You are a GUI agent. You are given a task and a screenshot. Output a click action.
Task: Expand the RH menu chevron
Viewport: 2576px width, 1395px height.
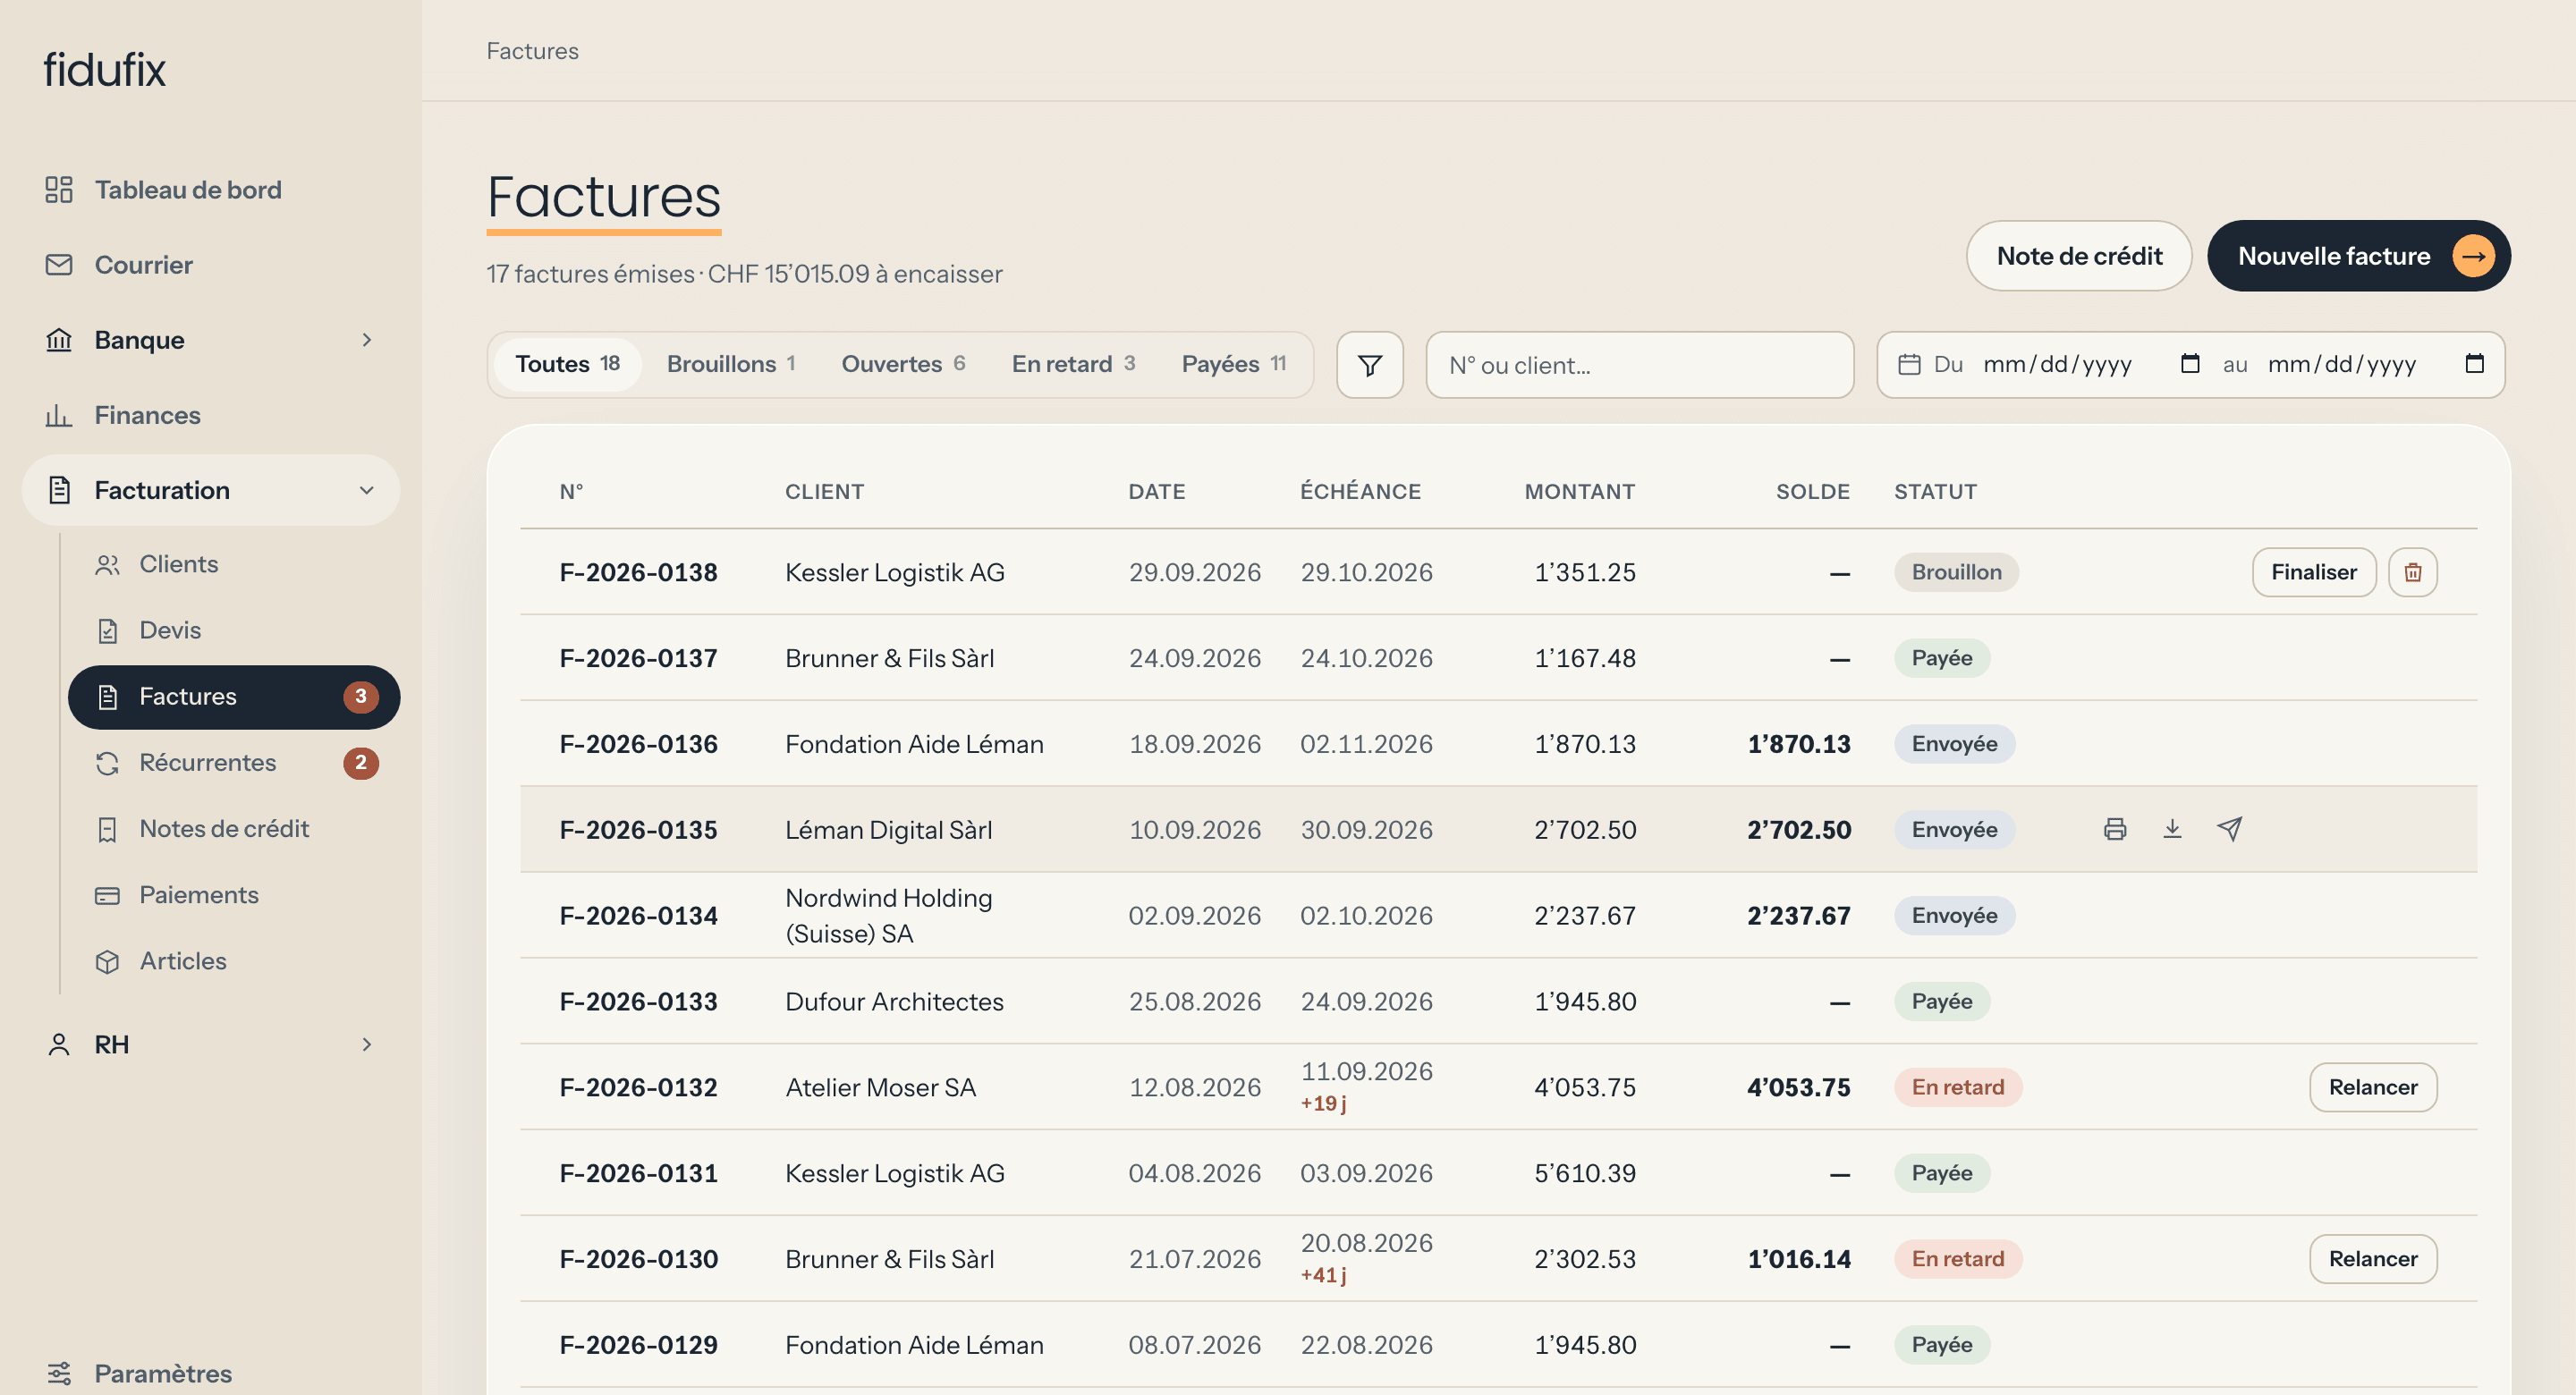[366, 1044]
